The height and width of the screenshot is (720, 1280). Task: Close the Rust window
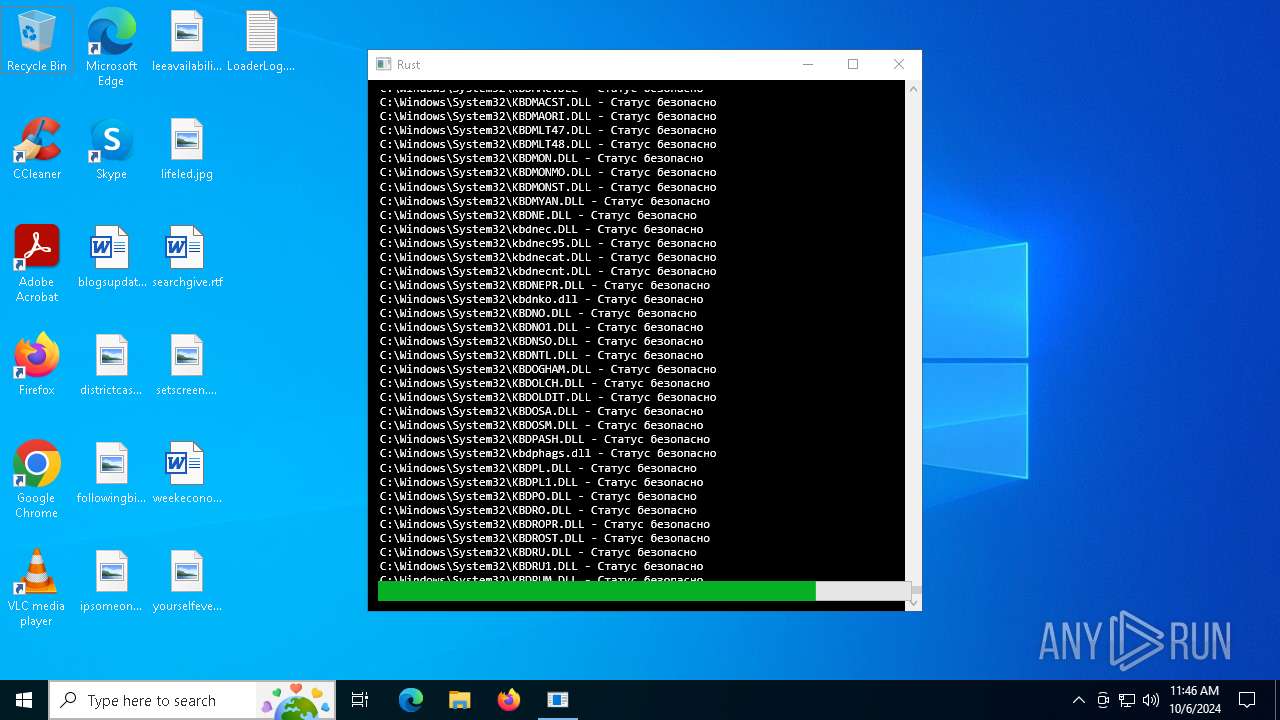(x=899, y=64)
